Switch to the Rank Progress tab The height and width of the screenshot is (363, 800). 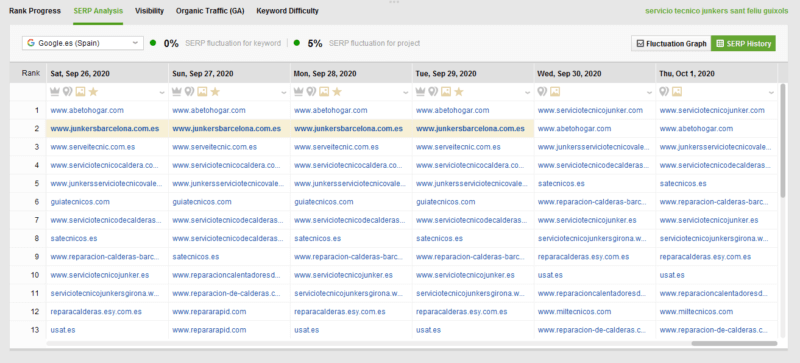click(35, 11)
